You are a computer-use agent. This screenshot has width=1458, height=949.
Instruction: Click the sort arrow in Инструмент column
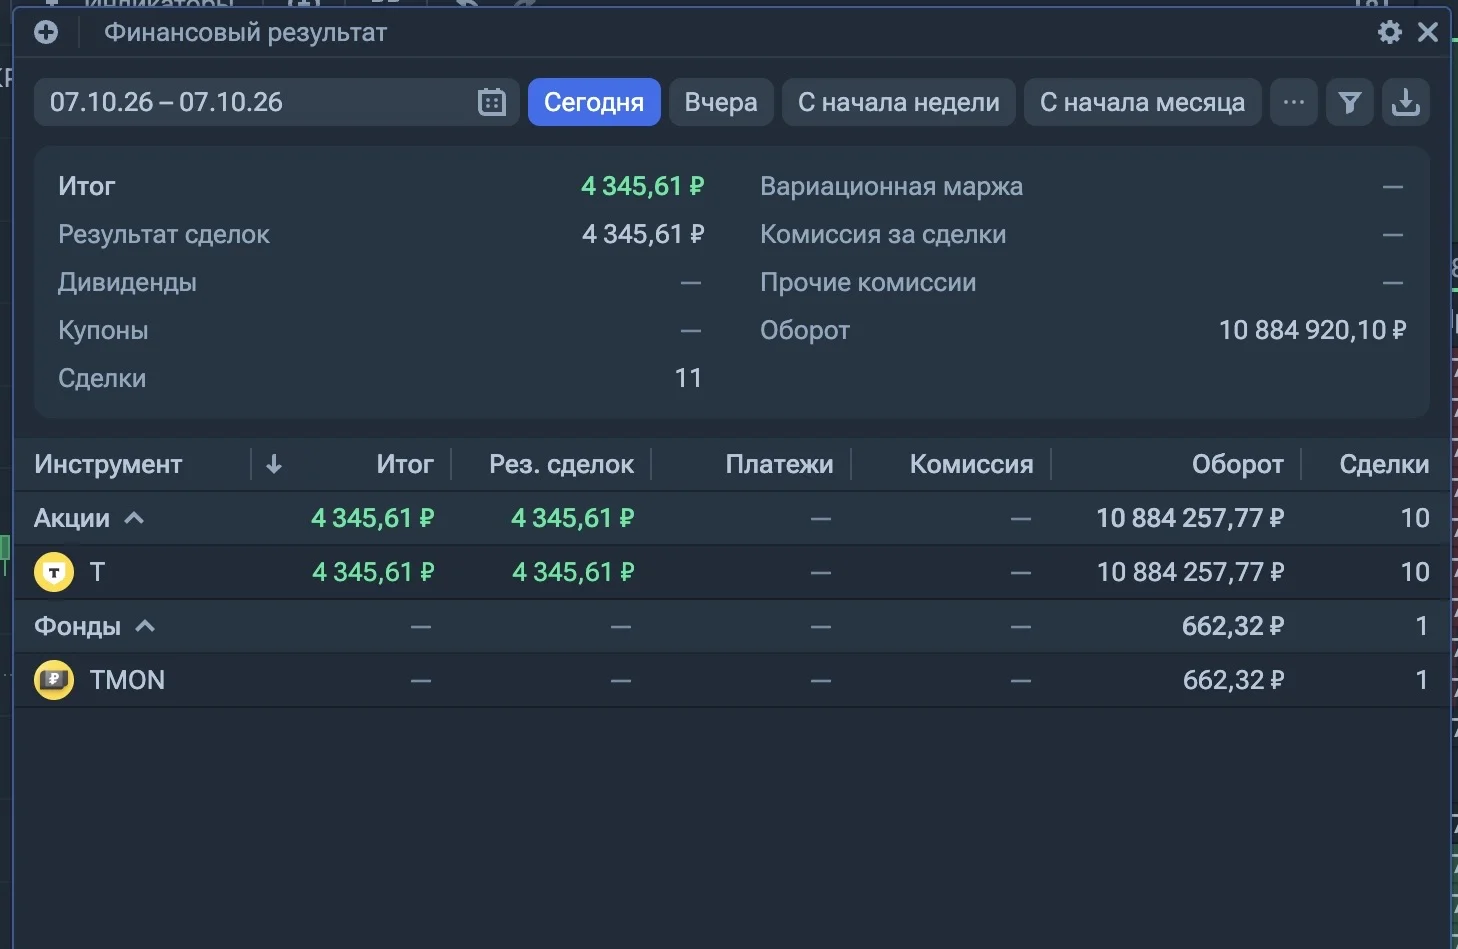tap(274, 464)
